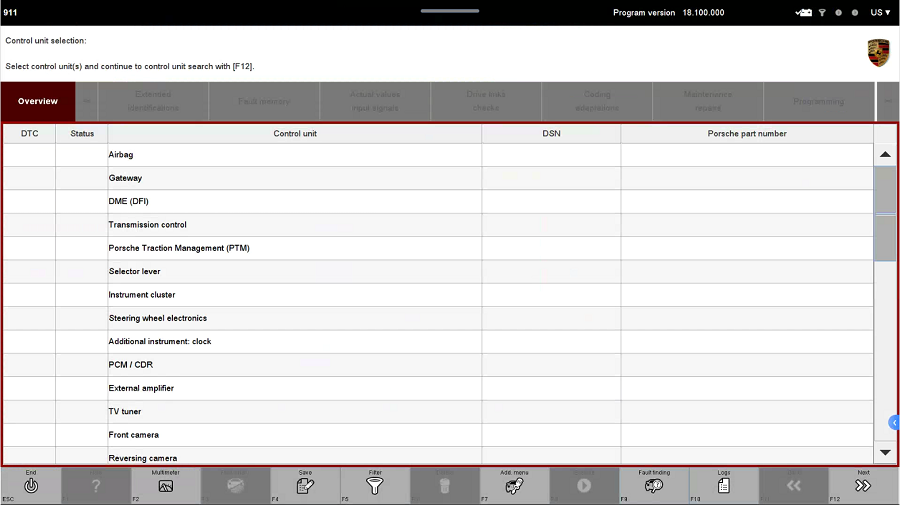900x505 pixels.
Task: Select Selector lever row
Action: click(439, 271)
